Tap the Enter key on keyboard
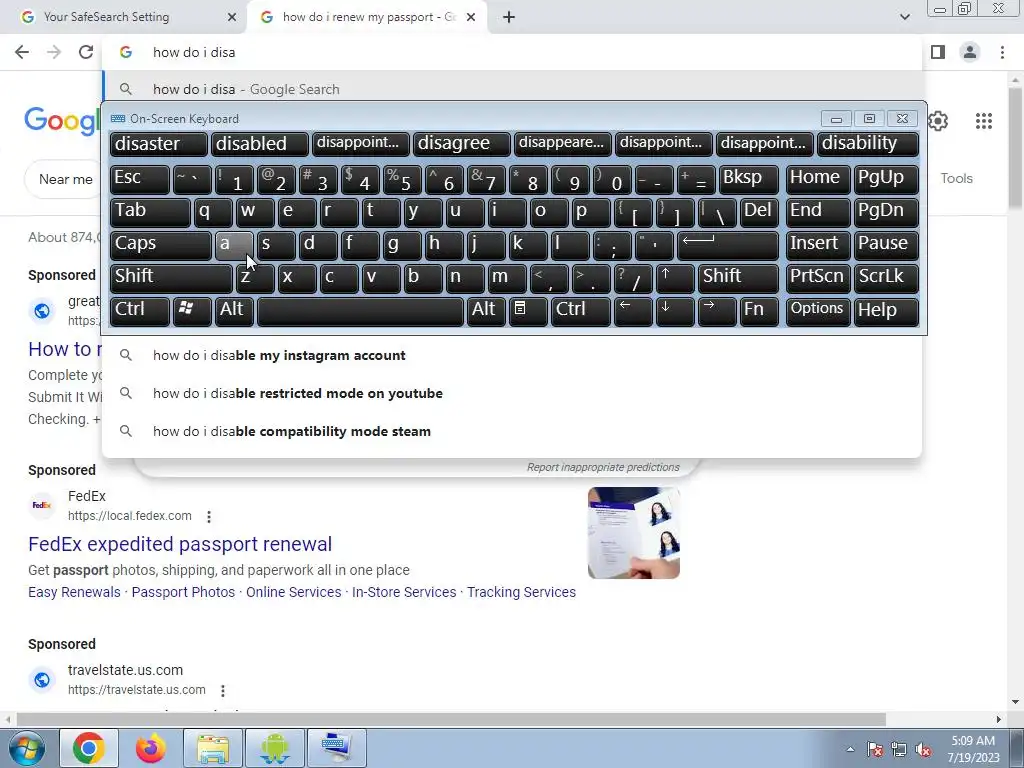The width and height of the screenshot is (1024, 768). pos(728,245)
